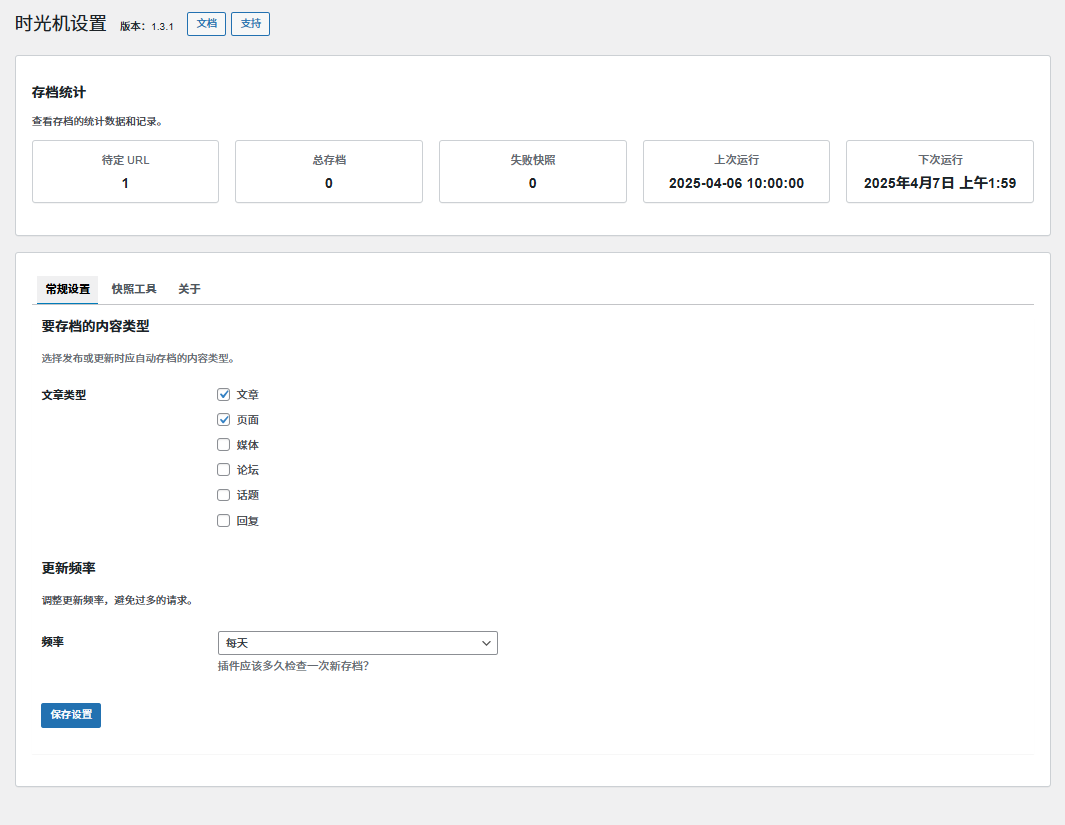Image resolution: width=1065 pixels, height=825 pixels.
Task: Click the 支持 button in header
Action: (x=250, y=24)
